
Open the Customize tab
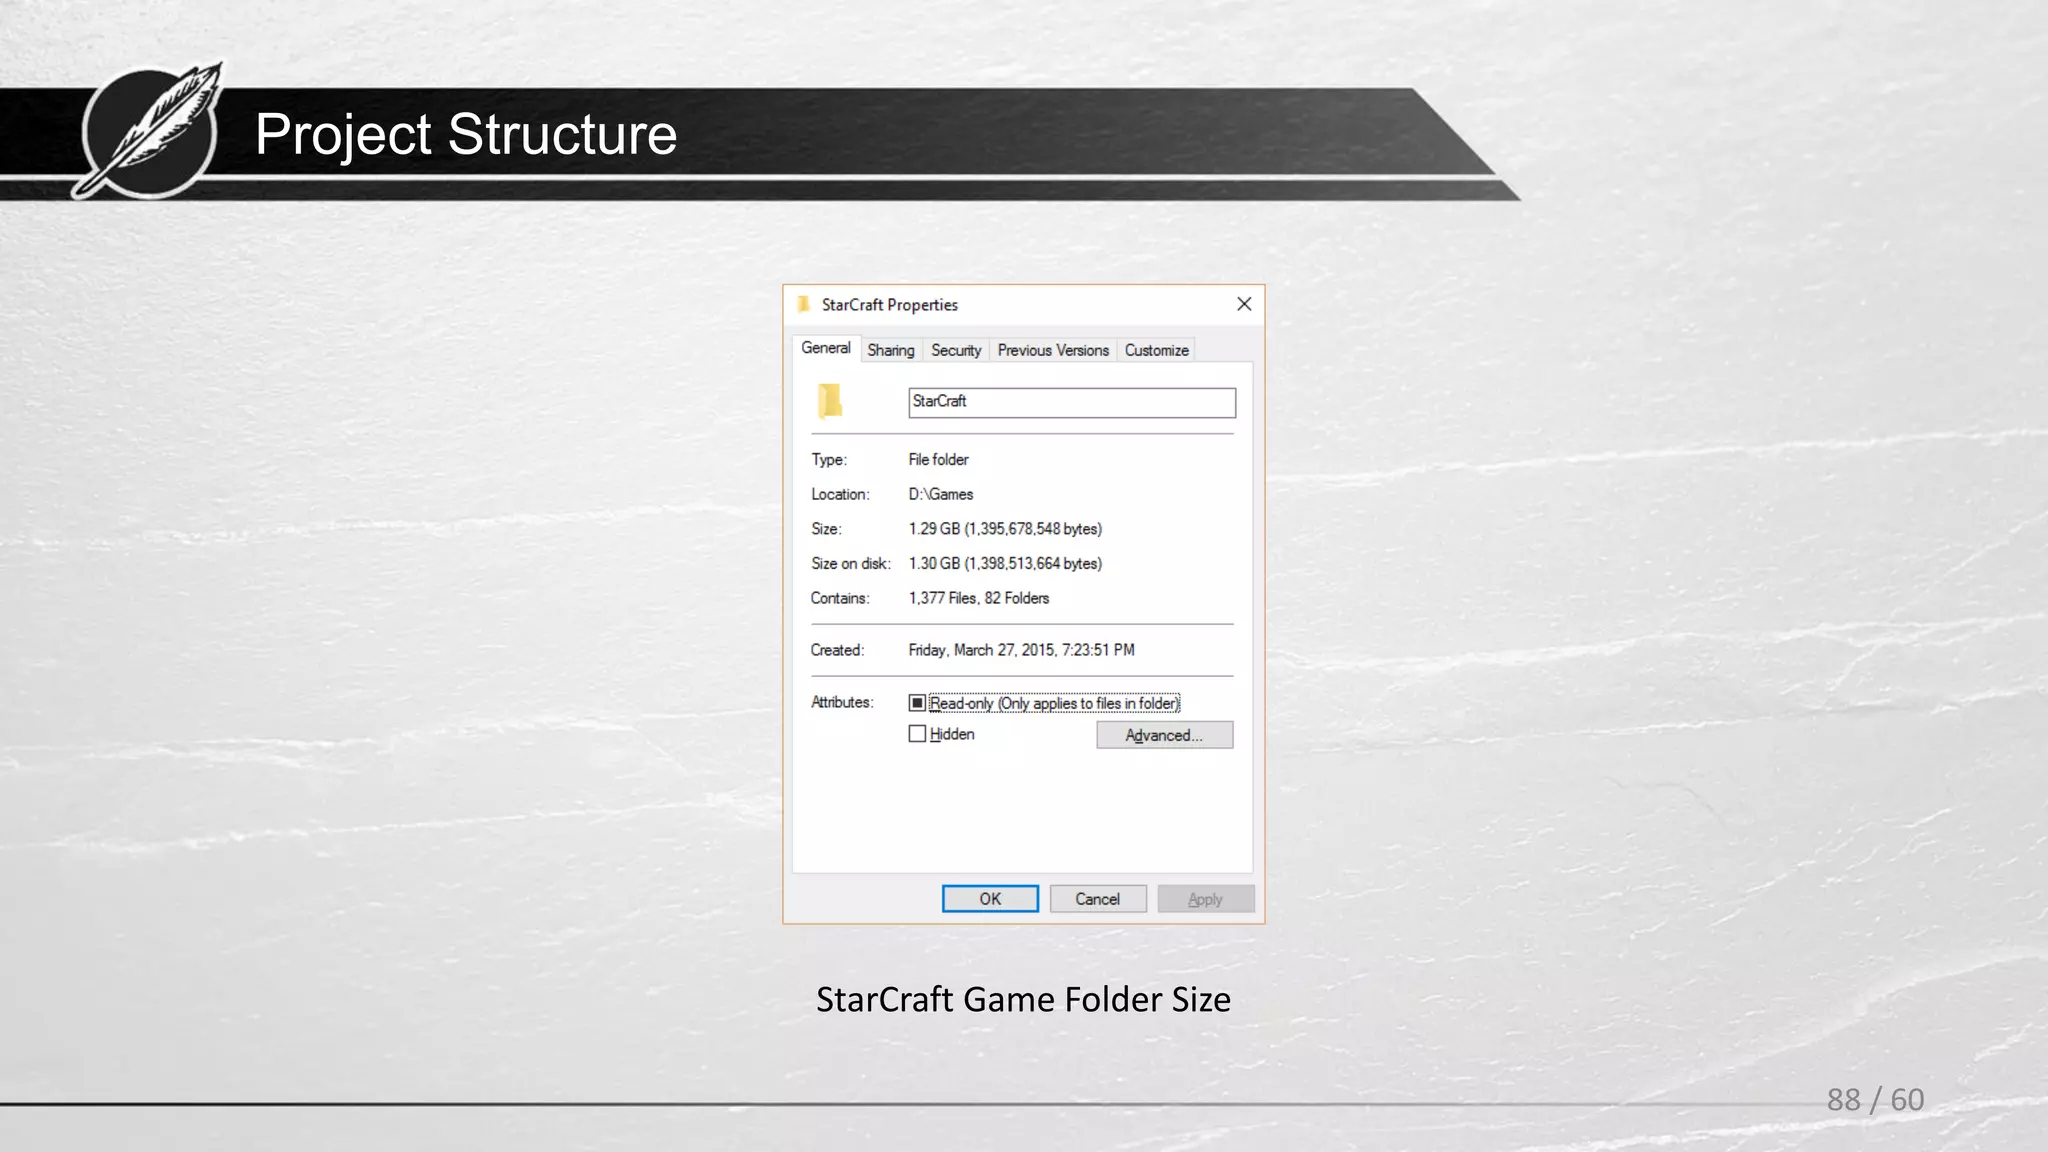1157,350
